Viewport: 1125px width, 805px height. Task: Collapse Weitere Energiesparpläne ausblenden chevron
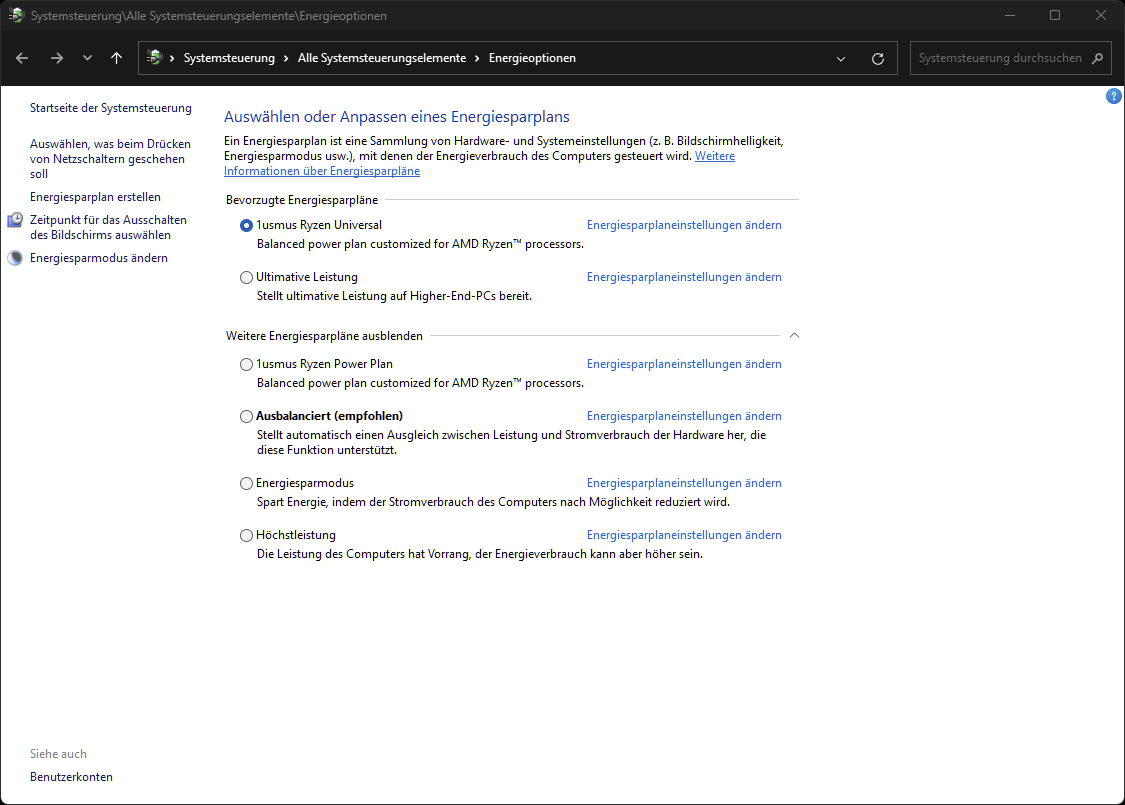point(794,335)
